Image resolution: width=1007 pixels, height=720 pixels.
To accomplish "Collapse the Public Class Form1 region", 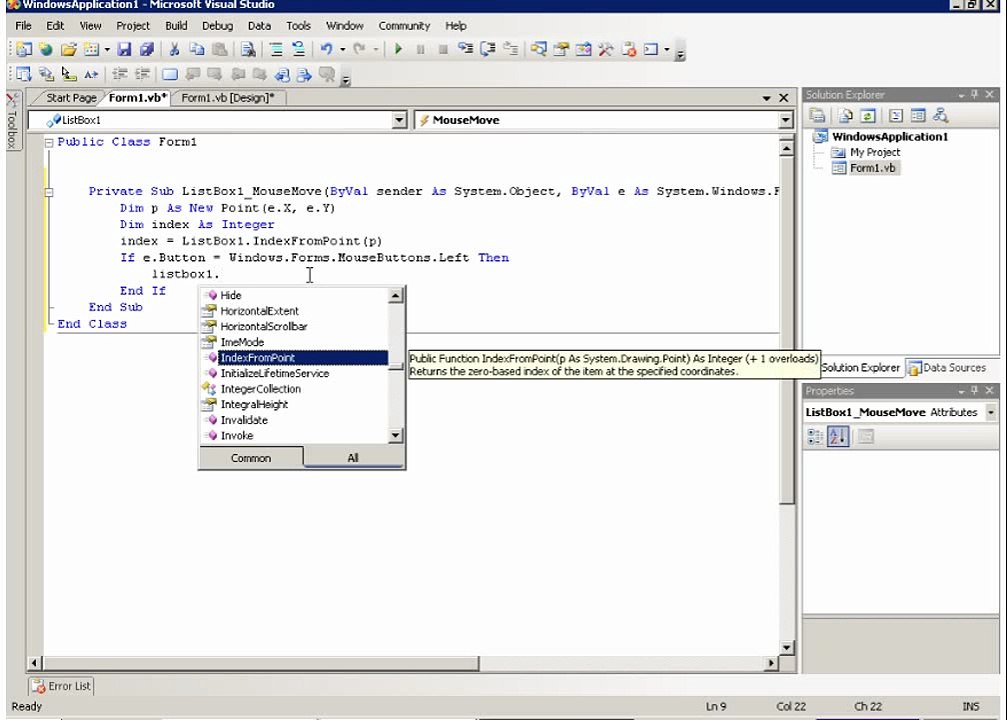I will click(49, 143).
